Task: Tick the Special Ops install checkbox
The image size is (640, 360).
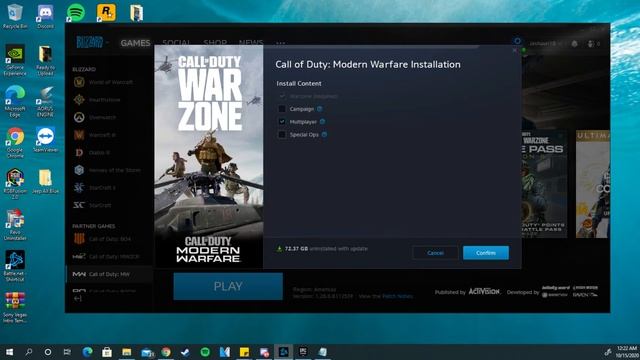Action: (x=282, y=134)
